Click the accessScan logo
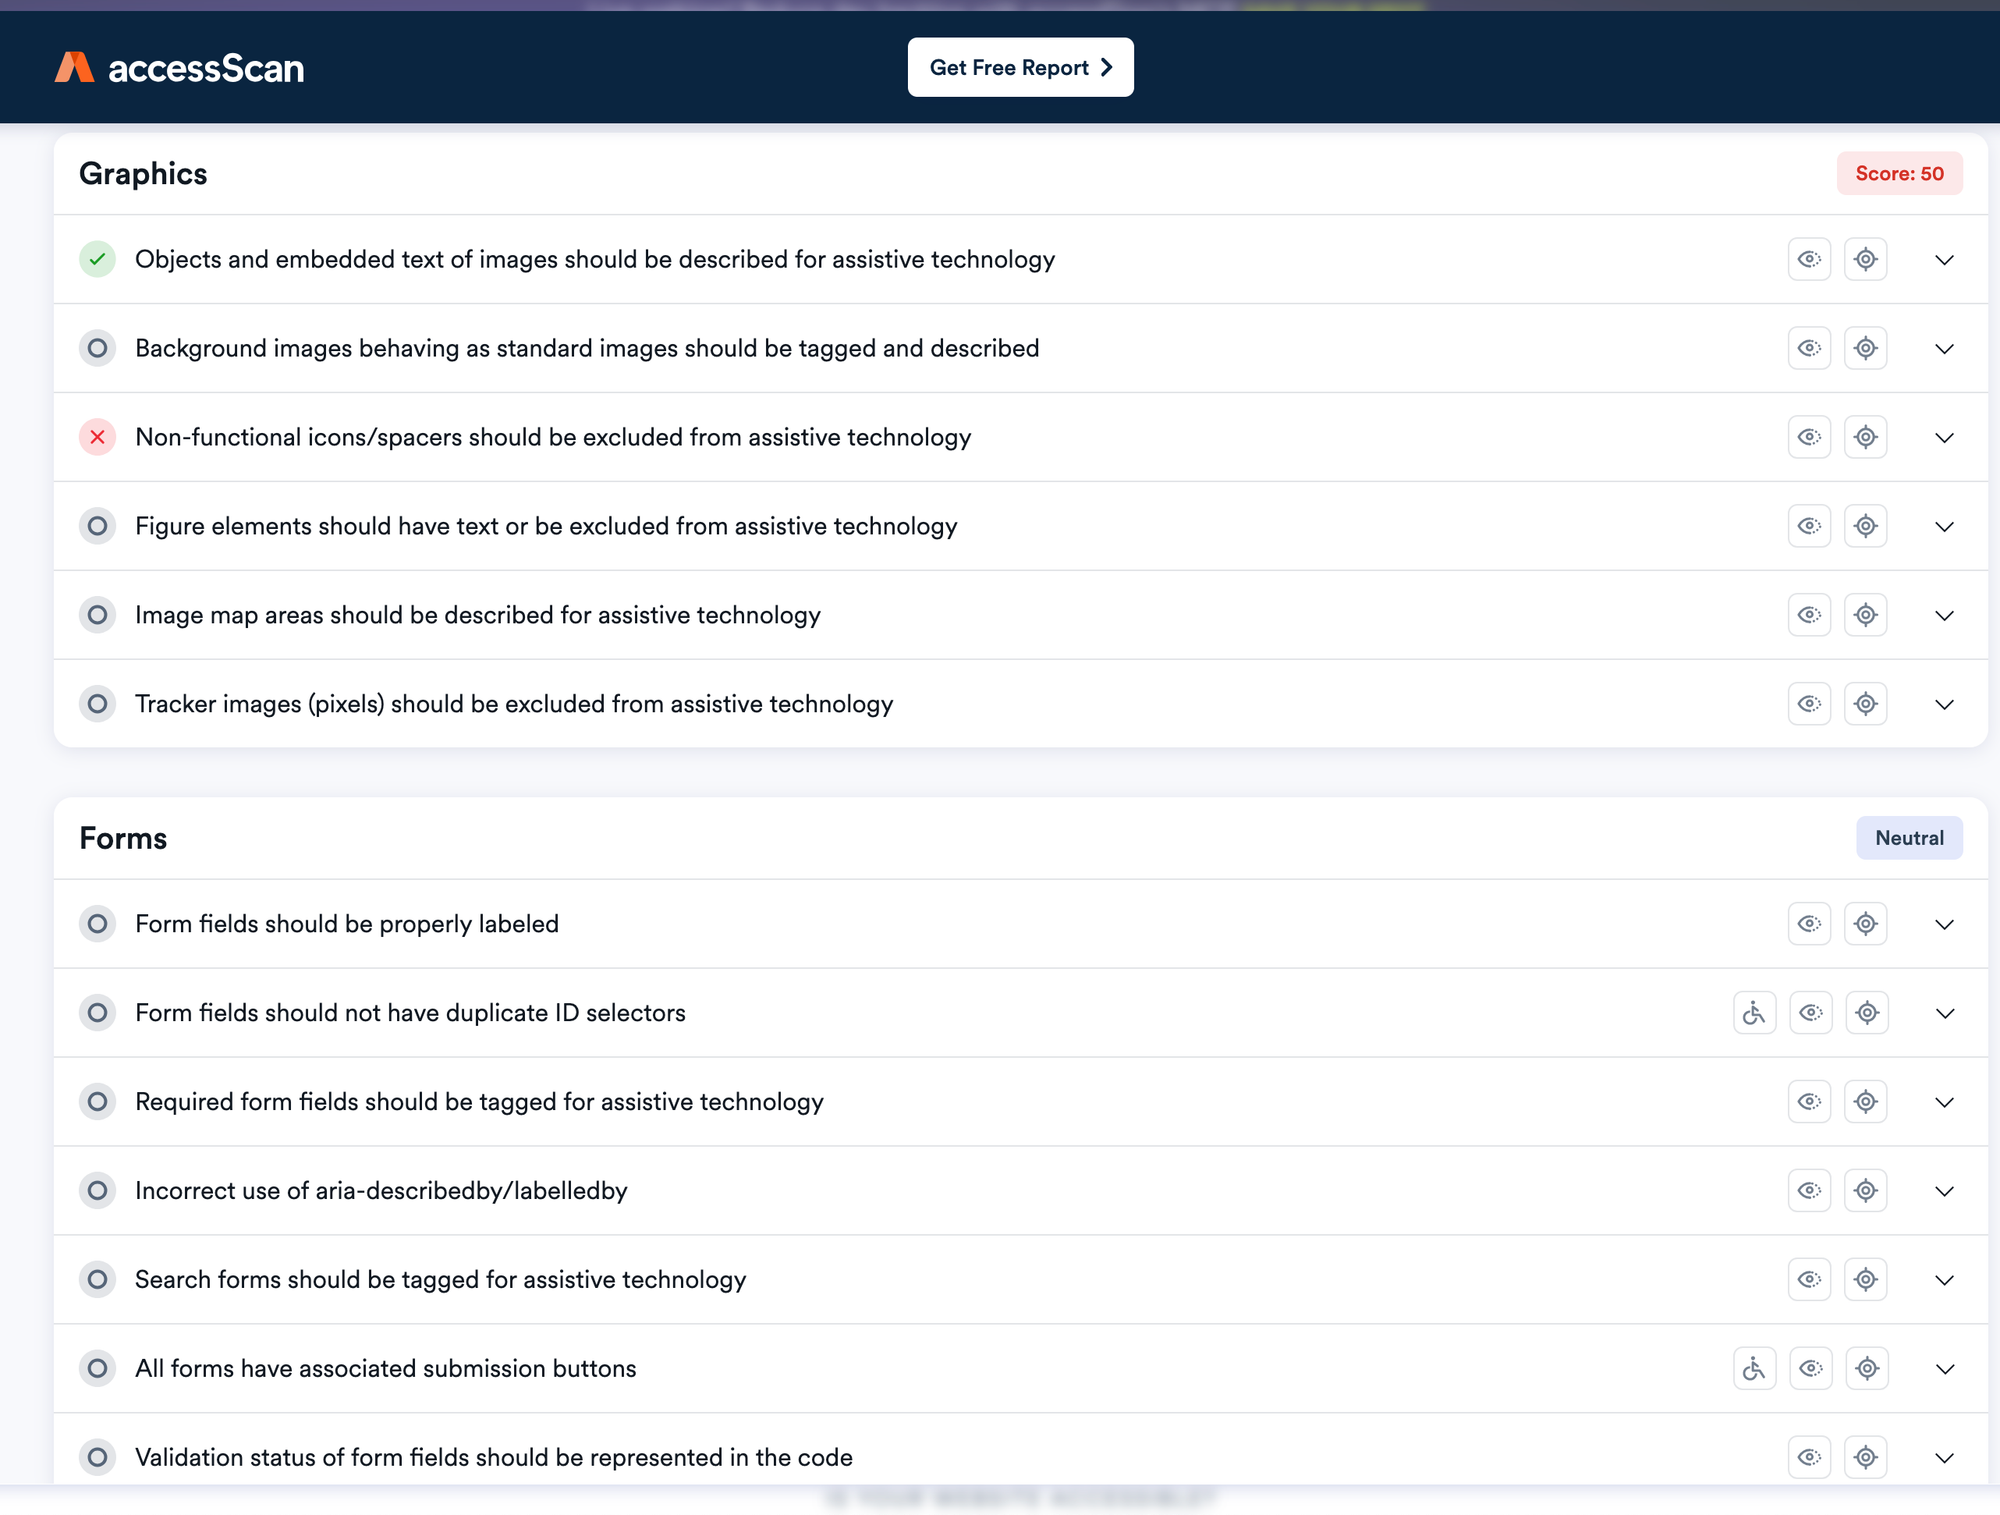 coord(180,68)
